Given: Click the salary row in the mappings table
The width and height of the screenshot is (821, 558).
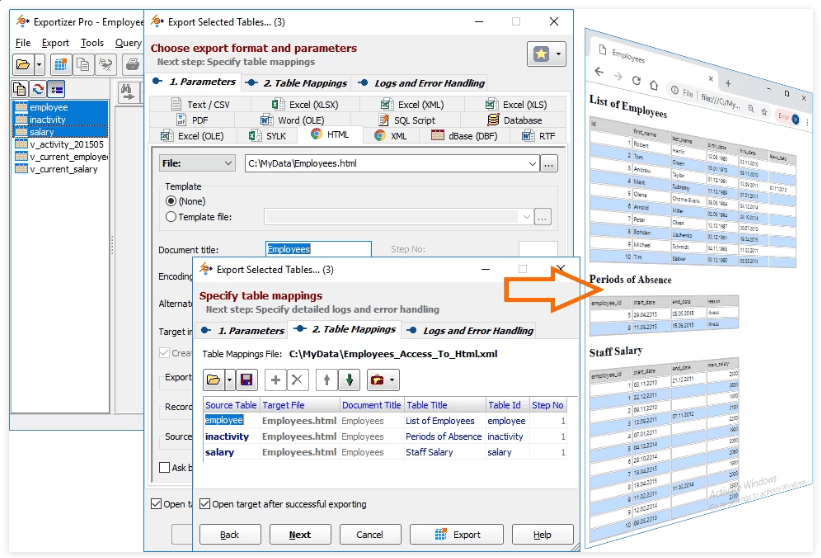Looking at the screenshot, I should click(385, 452).
